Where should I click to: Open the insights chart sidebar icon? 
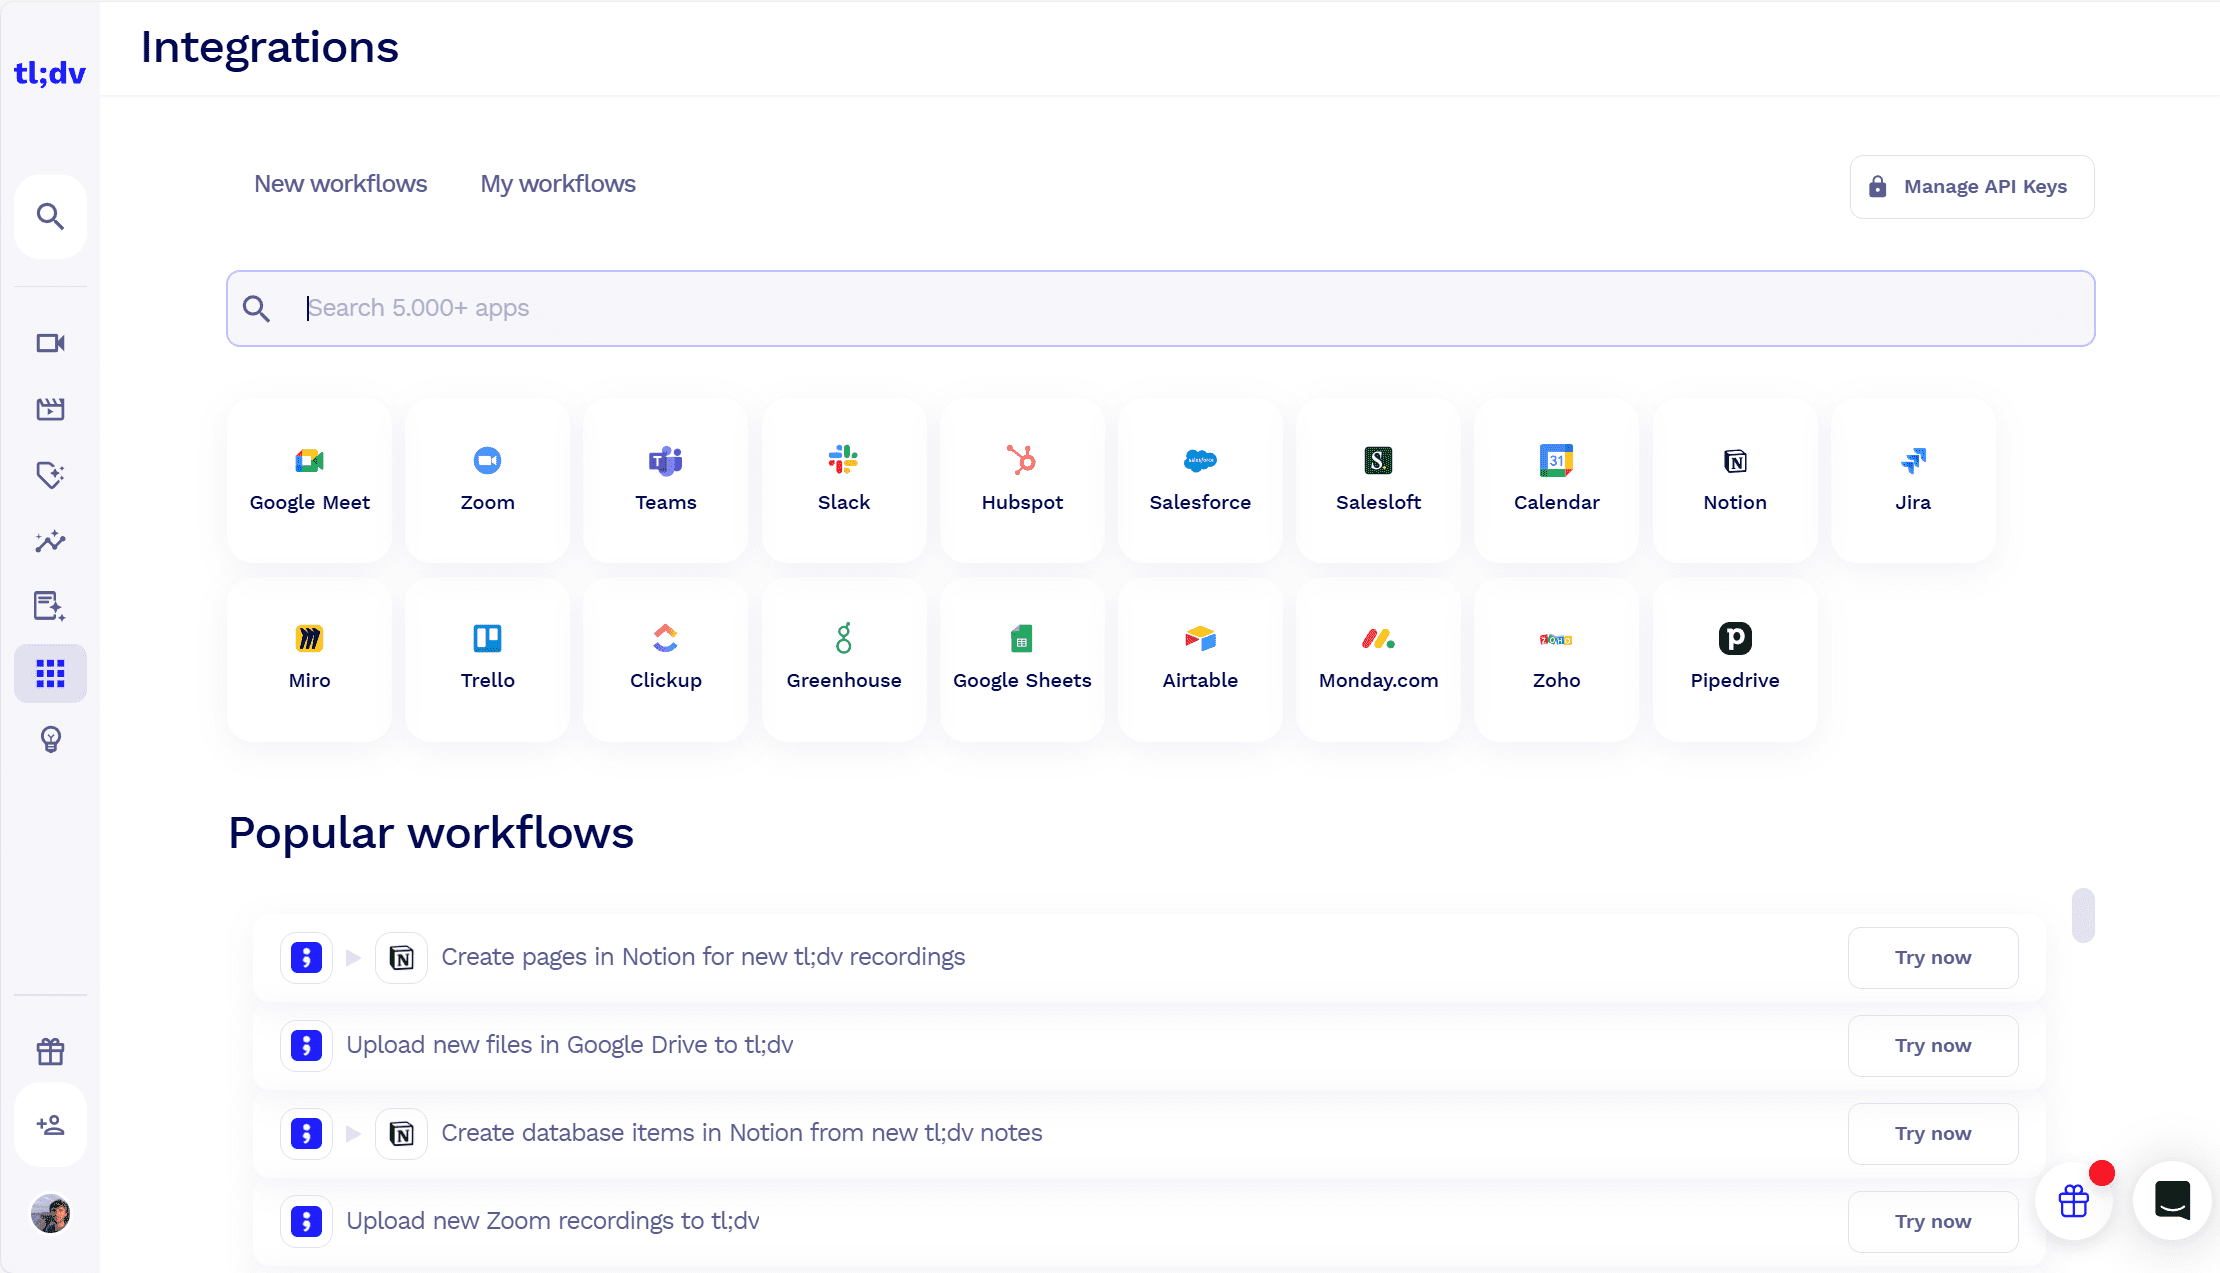pos(50,541)
